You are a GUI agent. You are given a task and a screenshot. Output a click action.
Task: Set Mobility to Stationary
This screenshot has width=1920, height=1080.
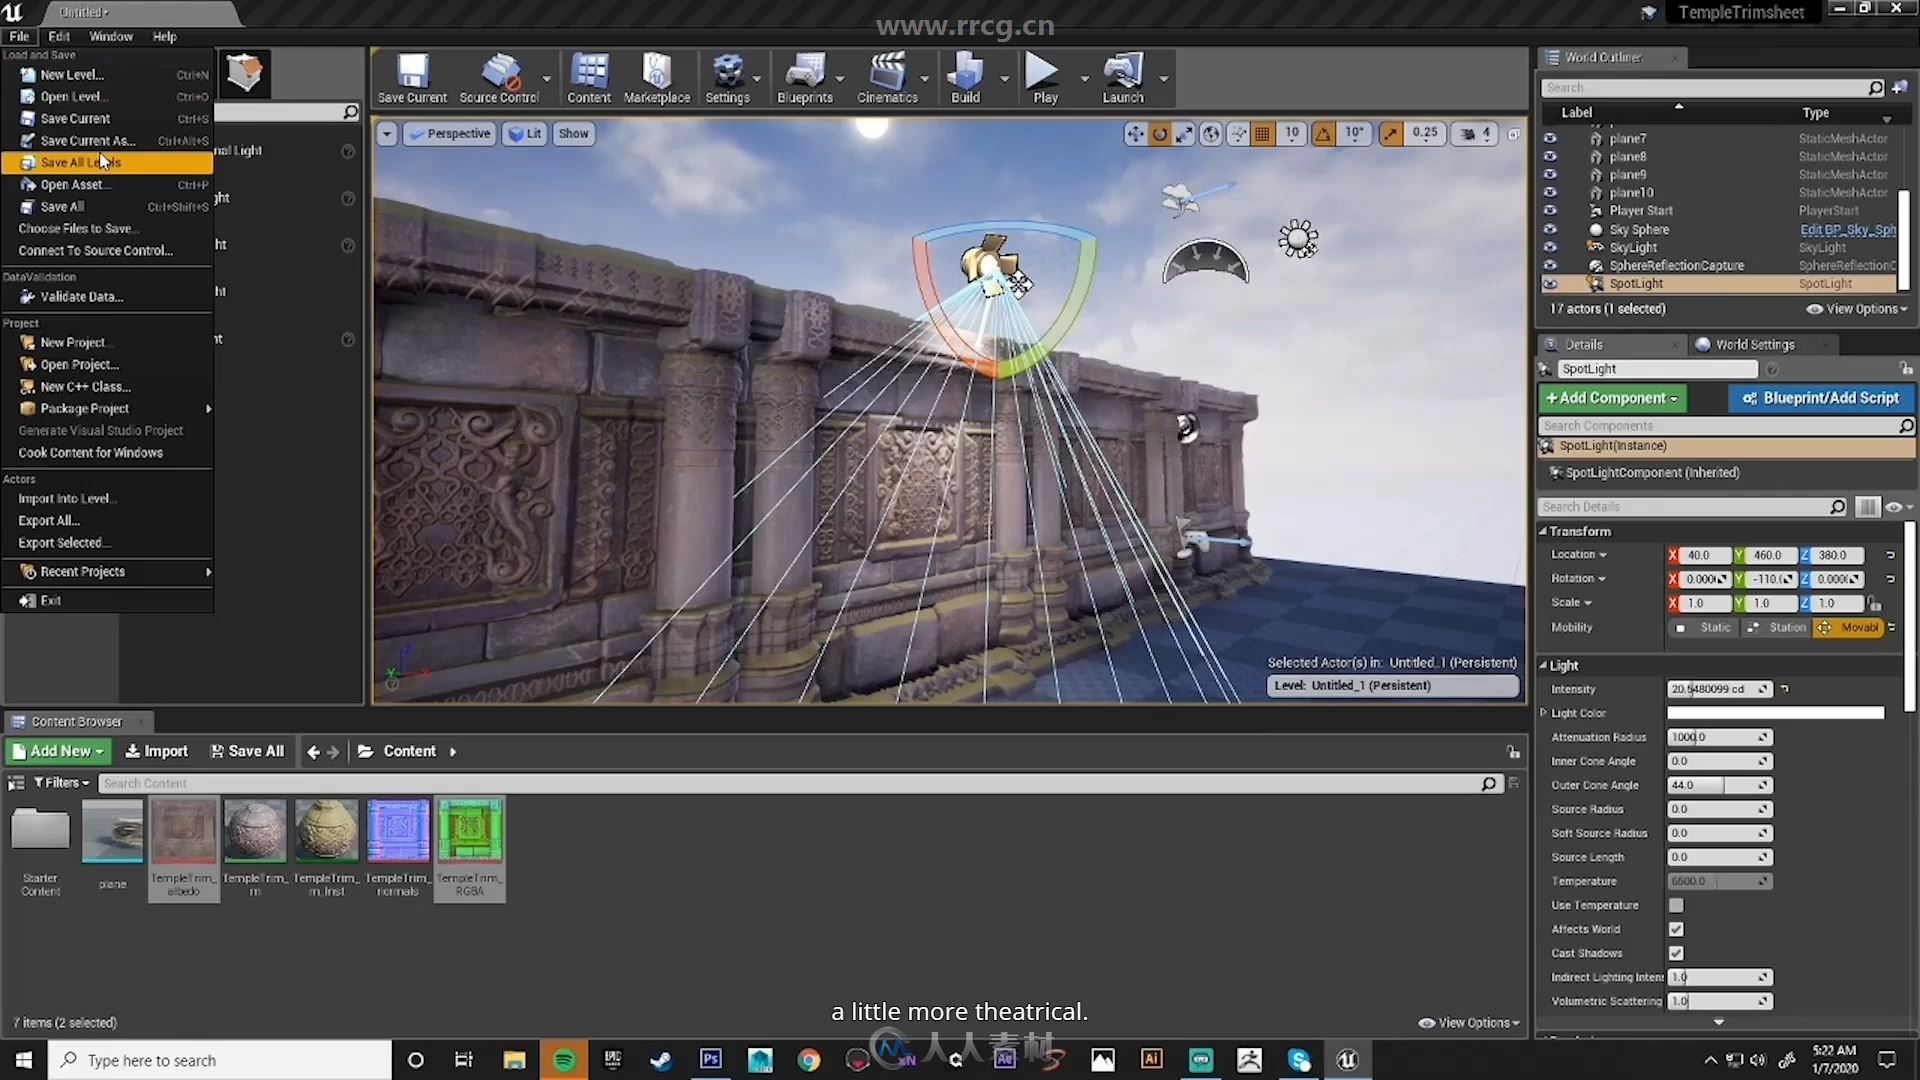1776,628
